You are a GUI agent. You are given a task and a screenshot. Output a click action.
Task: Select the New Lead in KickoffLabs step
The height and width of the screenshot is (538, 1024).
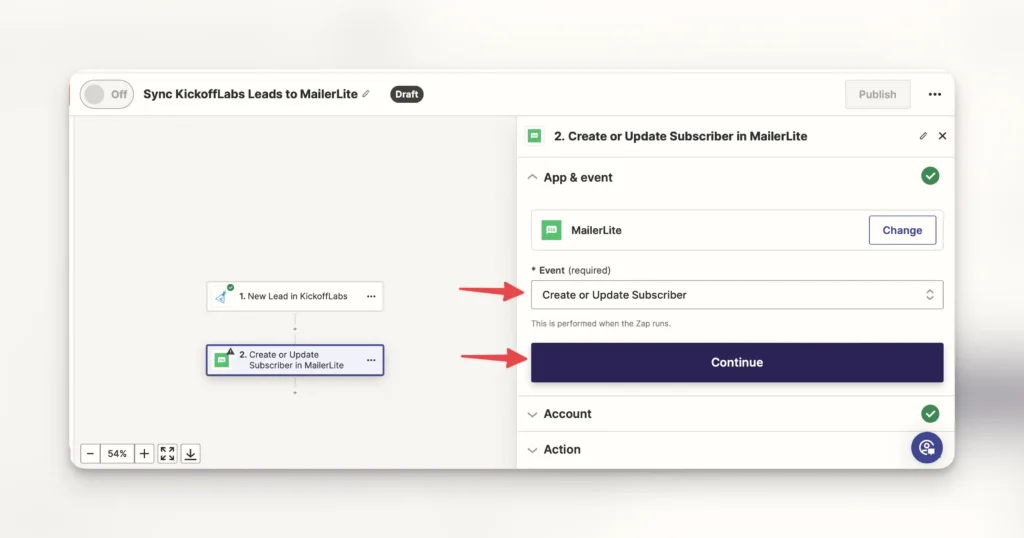(295, 296)
